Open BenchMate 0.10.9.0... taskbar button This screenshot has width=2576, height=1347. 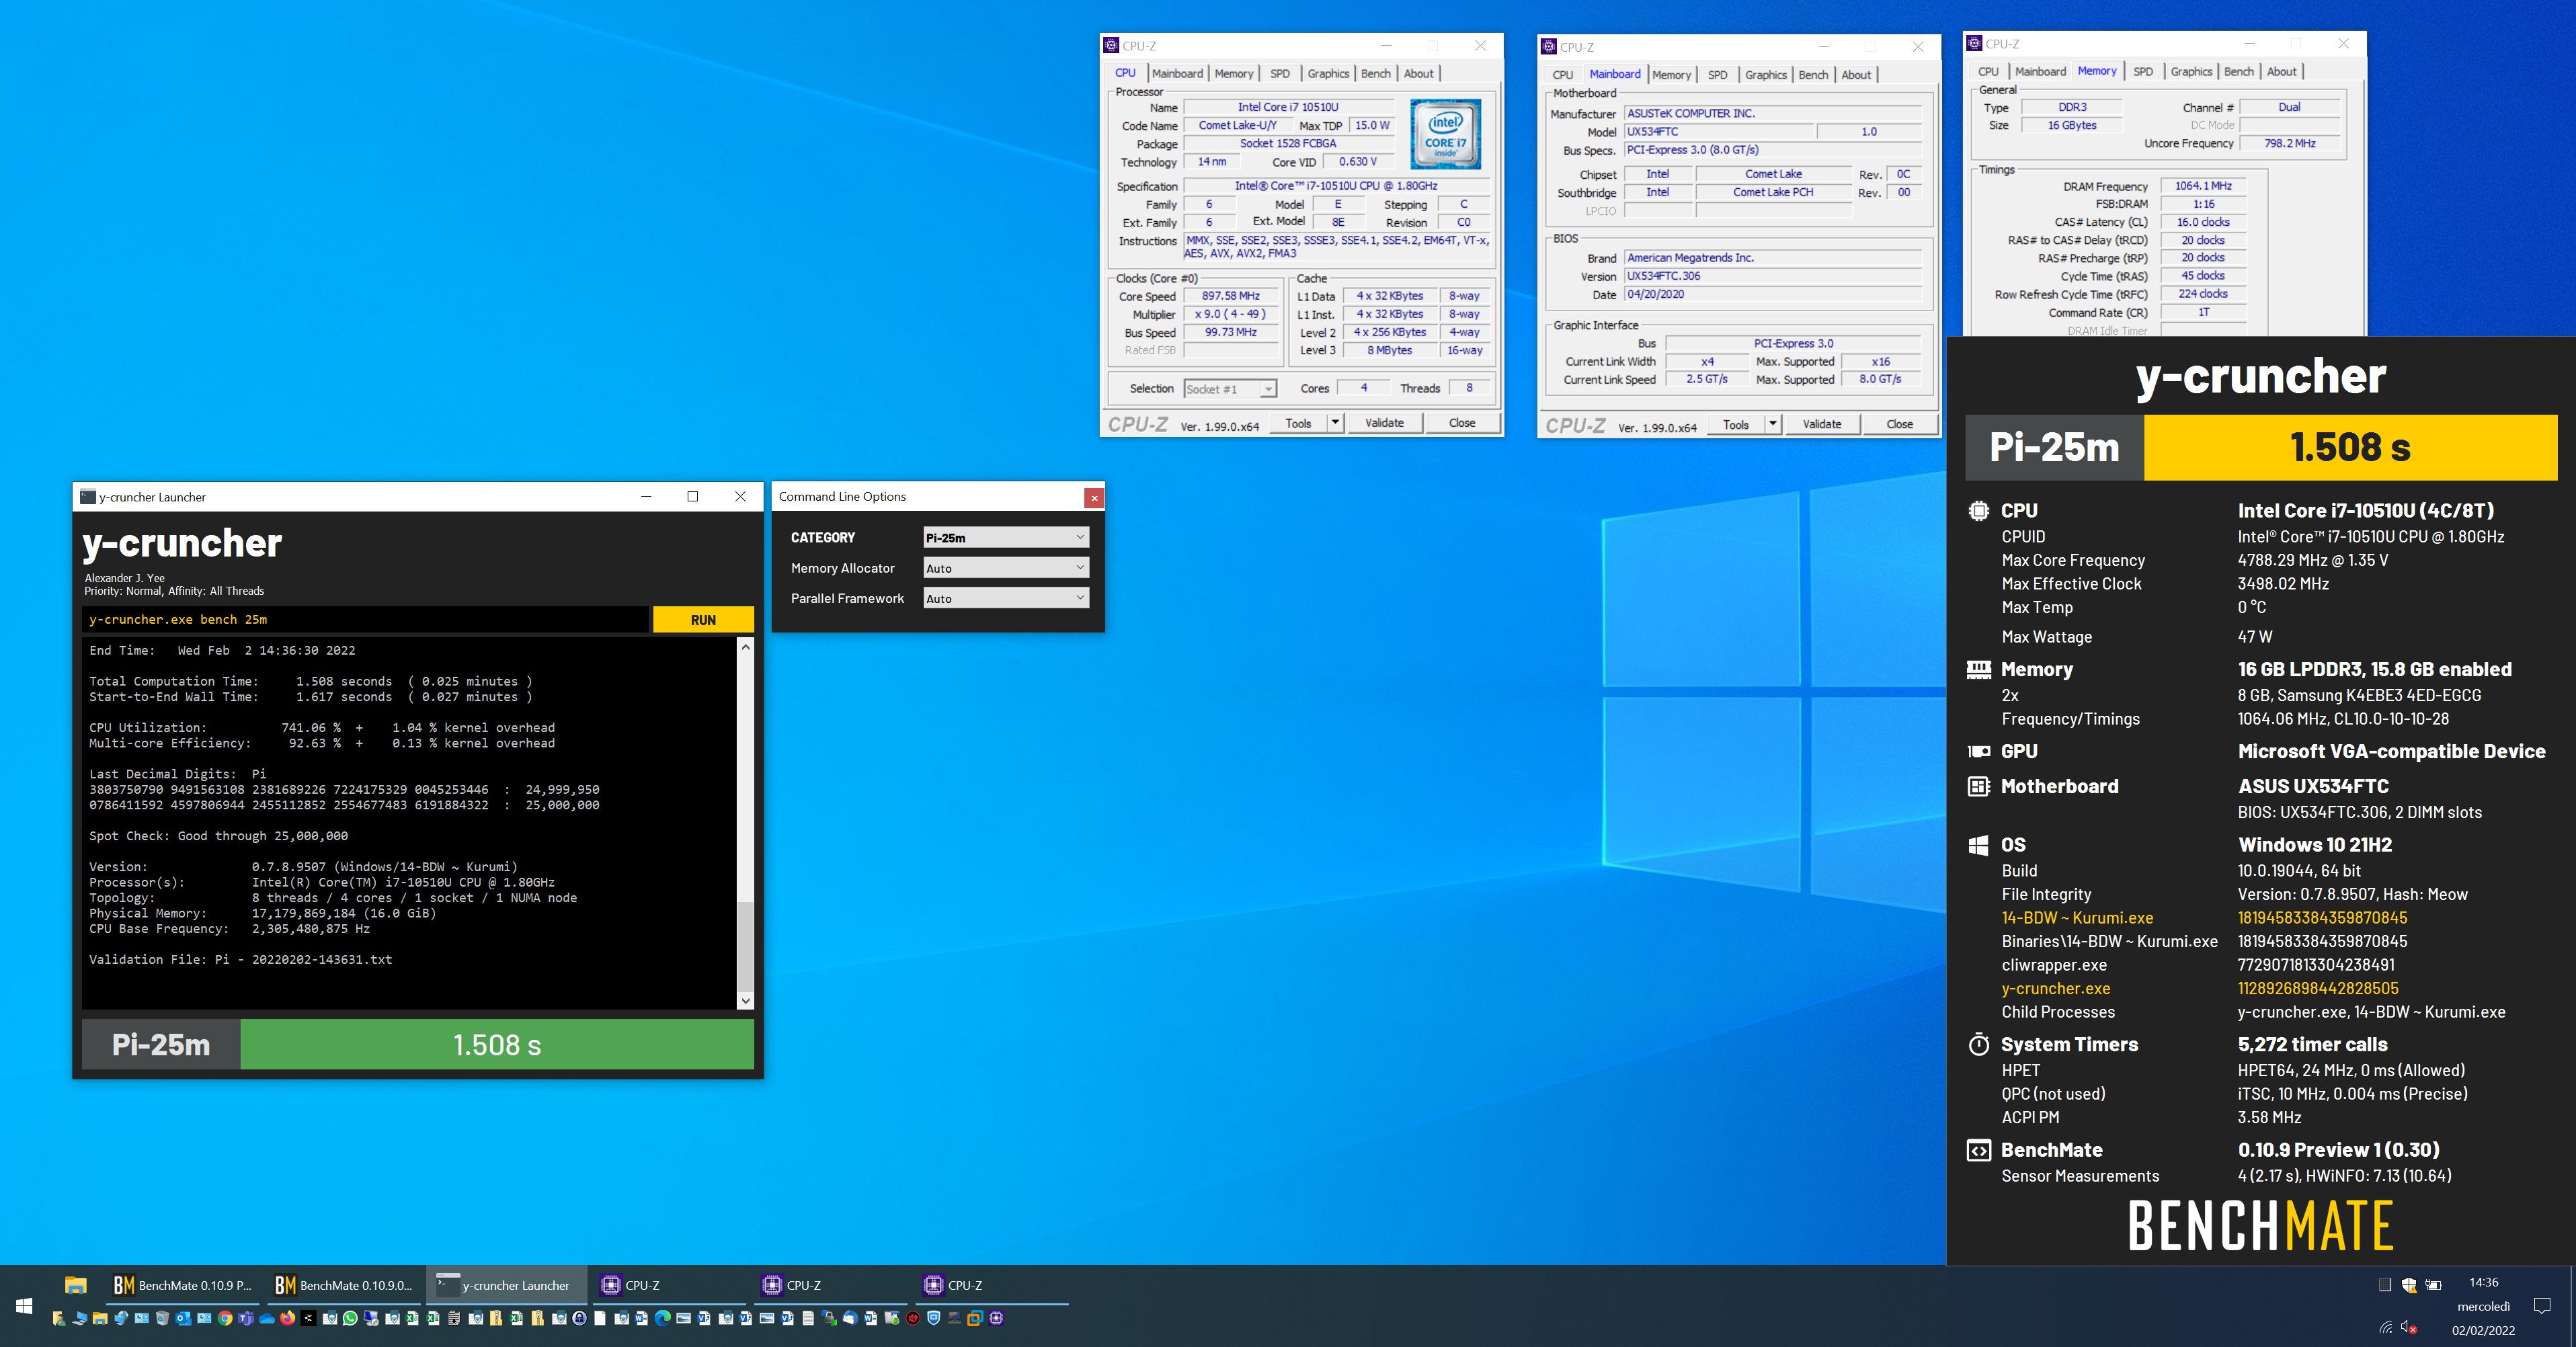[x=344, y=1285]
